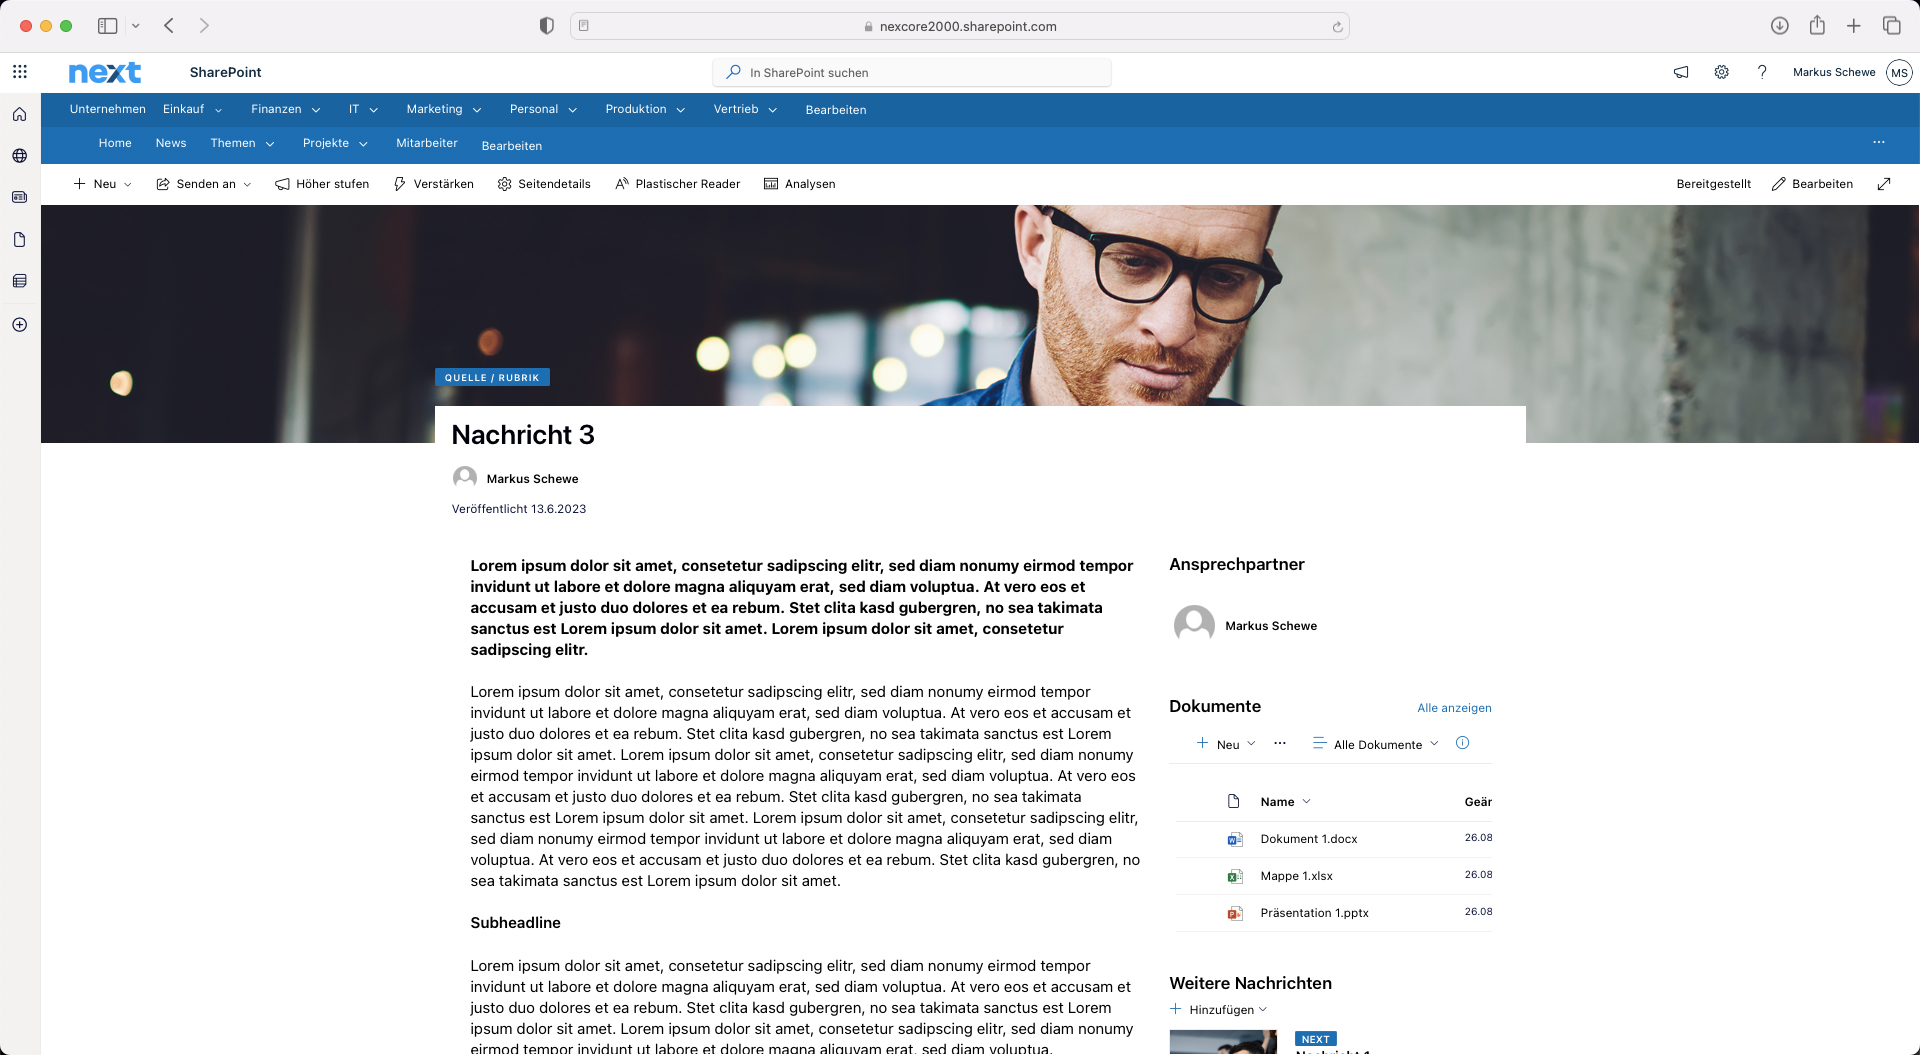Click the Safari address bar
The image size is (1920, 1055).
(960, 26)
